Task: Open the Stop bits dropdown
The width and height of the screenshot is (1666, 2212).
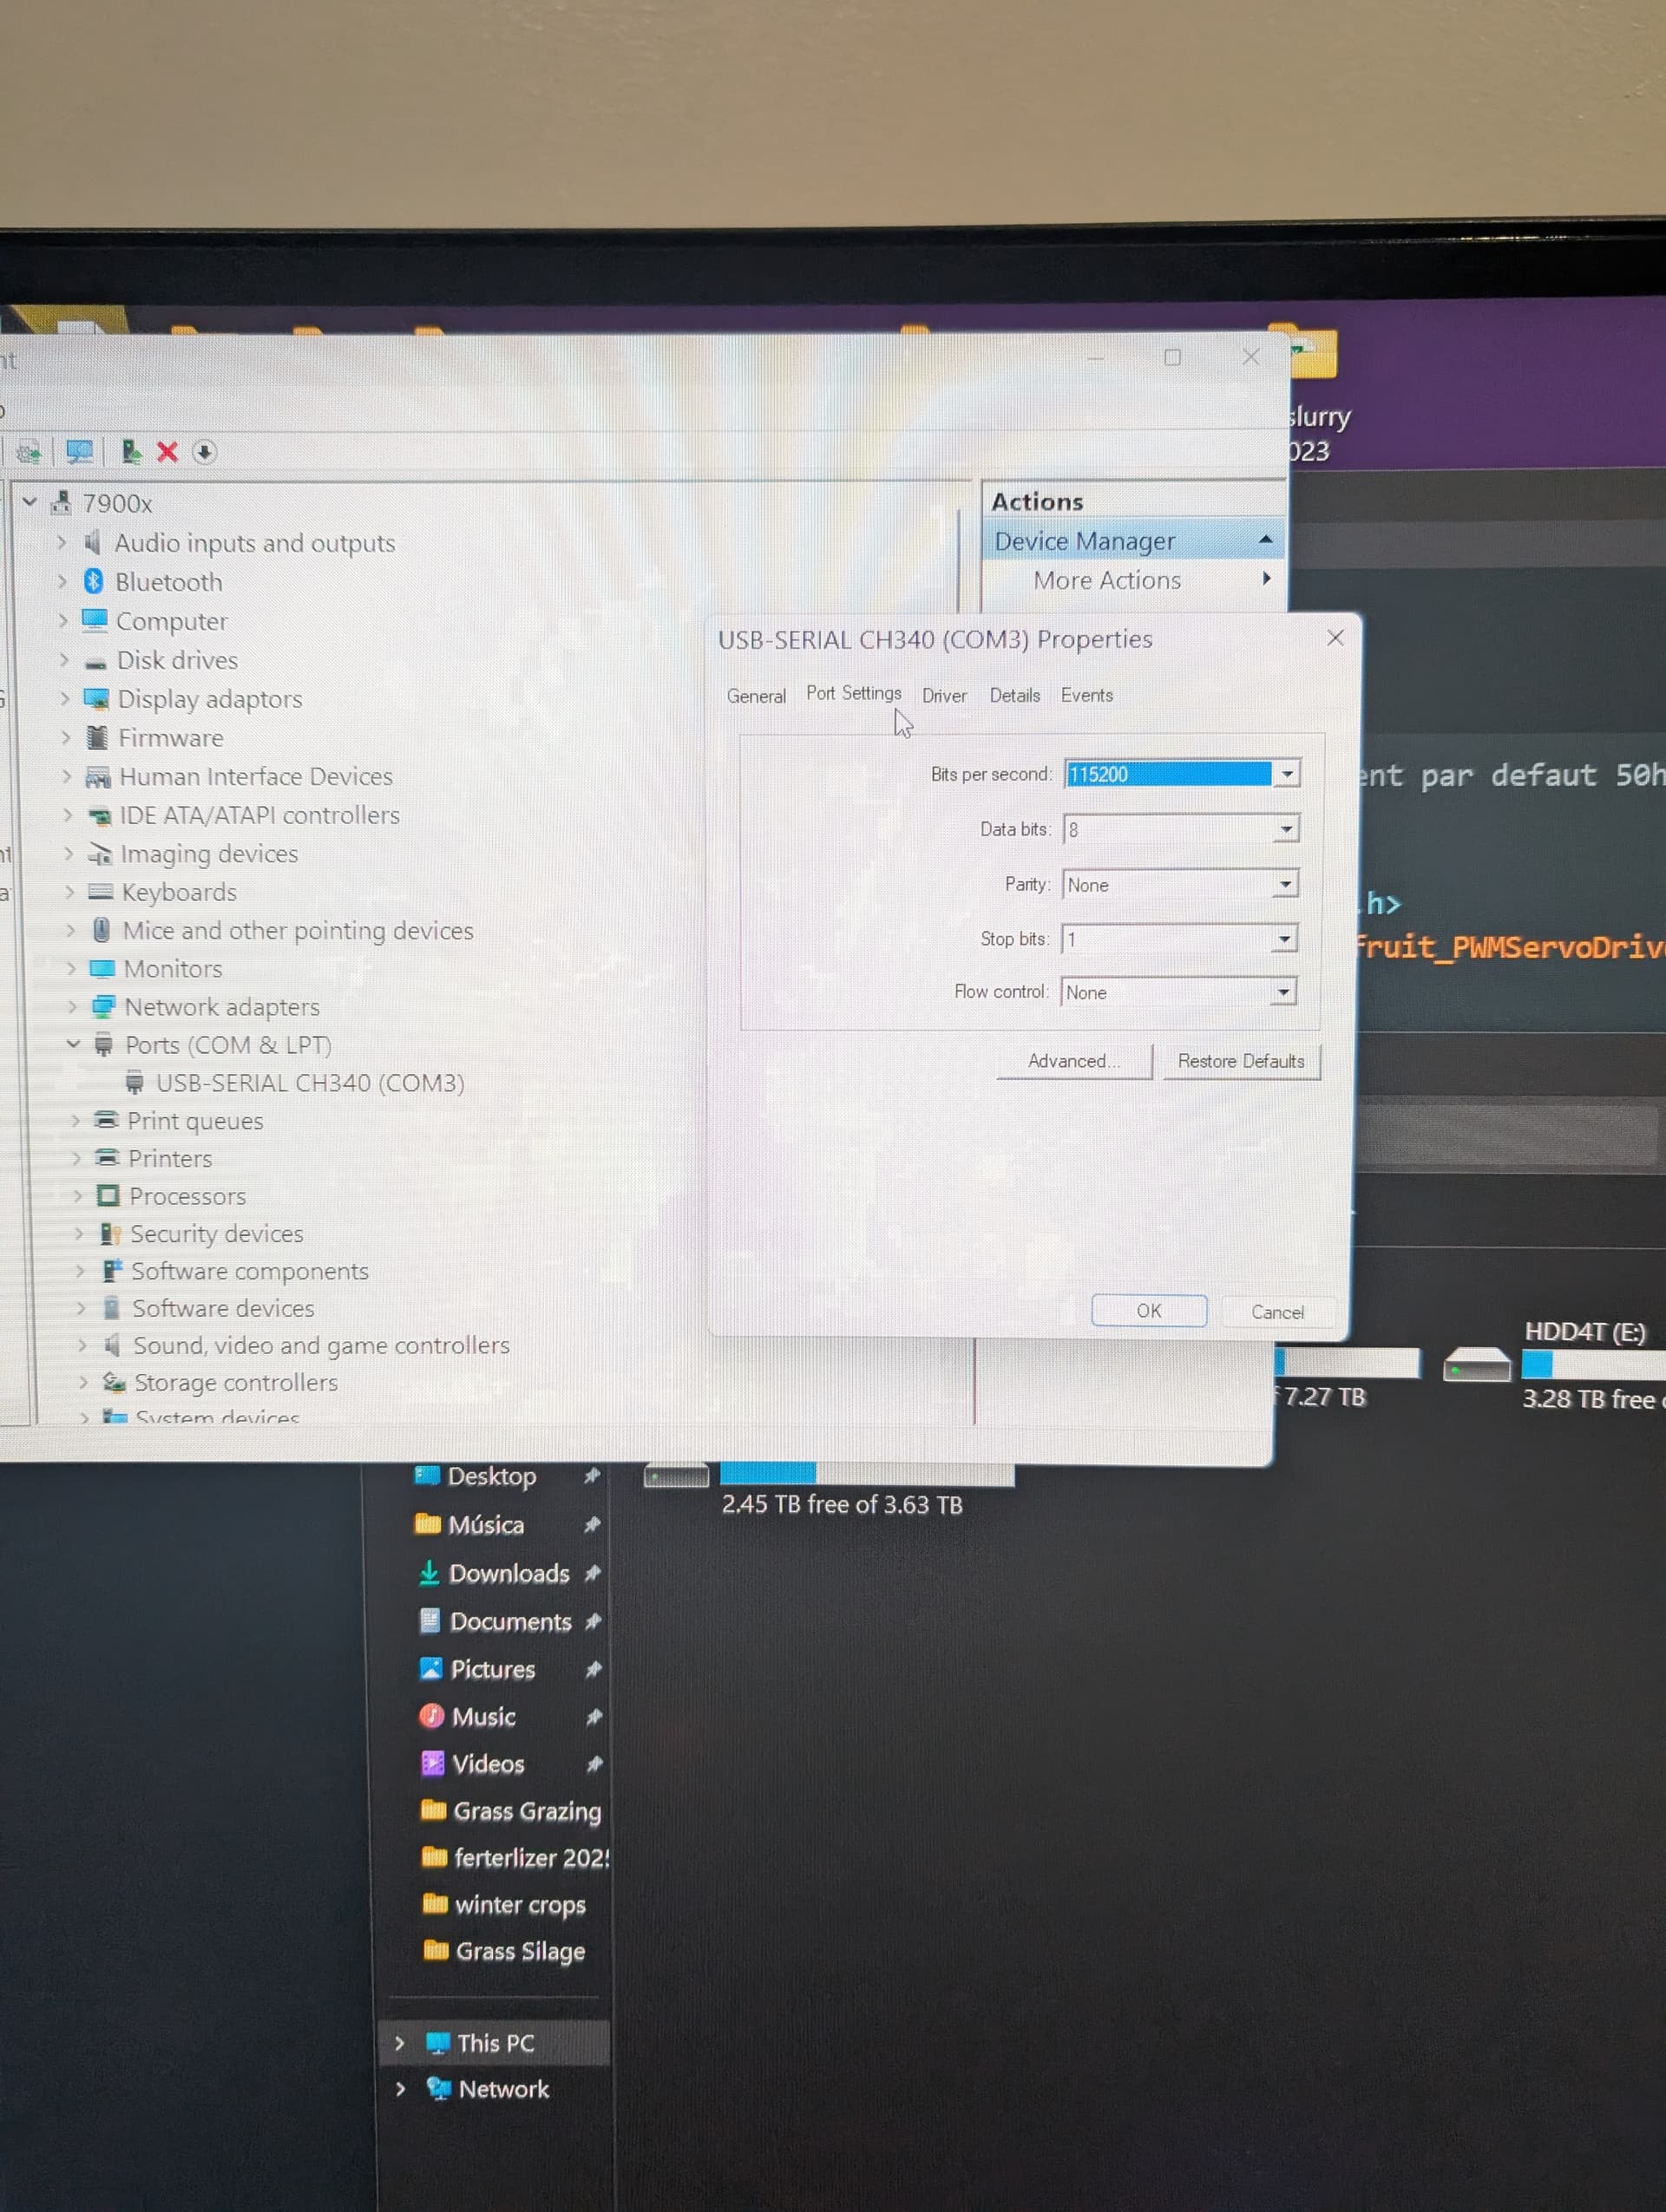Action: [1283, 938]
